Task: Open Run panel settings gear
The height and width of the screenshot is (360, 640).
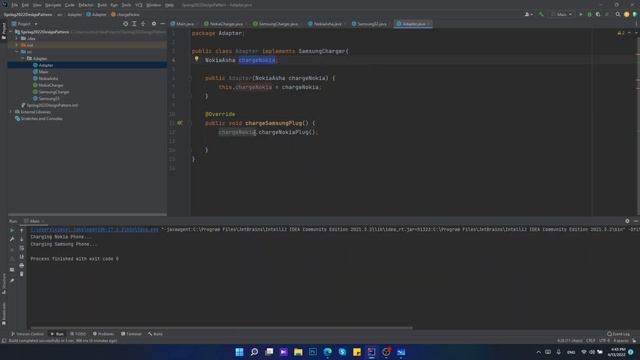Action: 627,221
